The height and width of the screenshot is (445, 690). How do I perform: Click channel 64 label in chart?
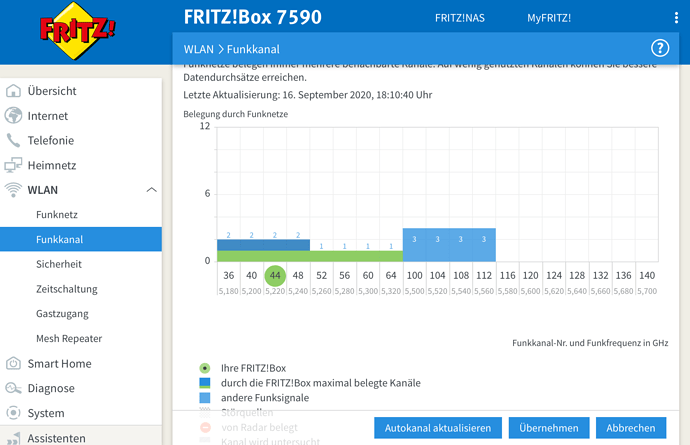391,276
